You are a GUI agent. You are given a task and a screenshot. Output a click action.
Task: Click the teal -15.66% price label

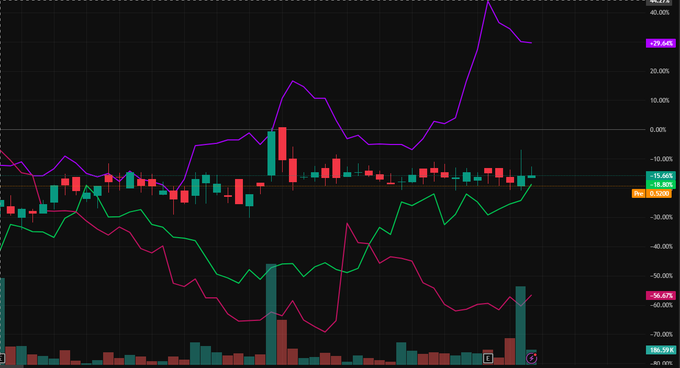point(660,176)
